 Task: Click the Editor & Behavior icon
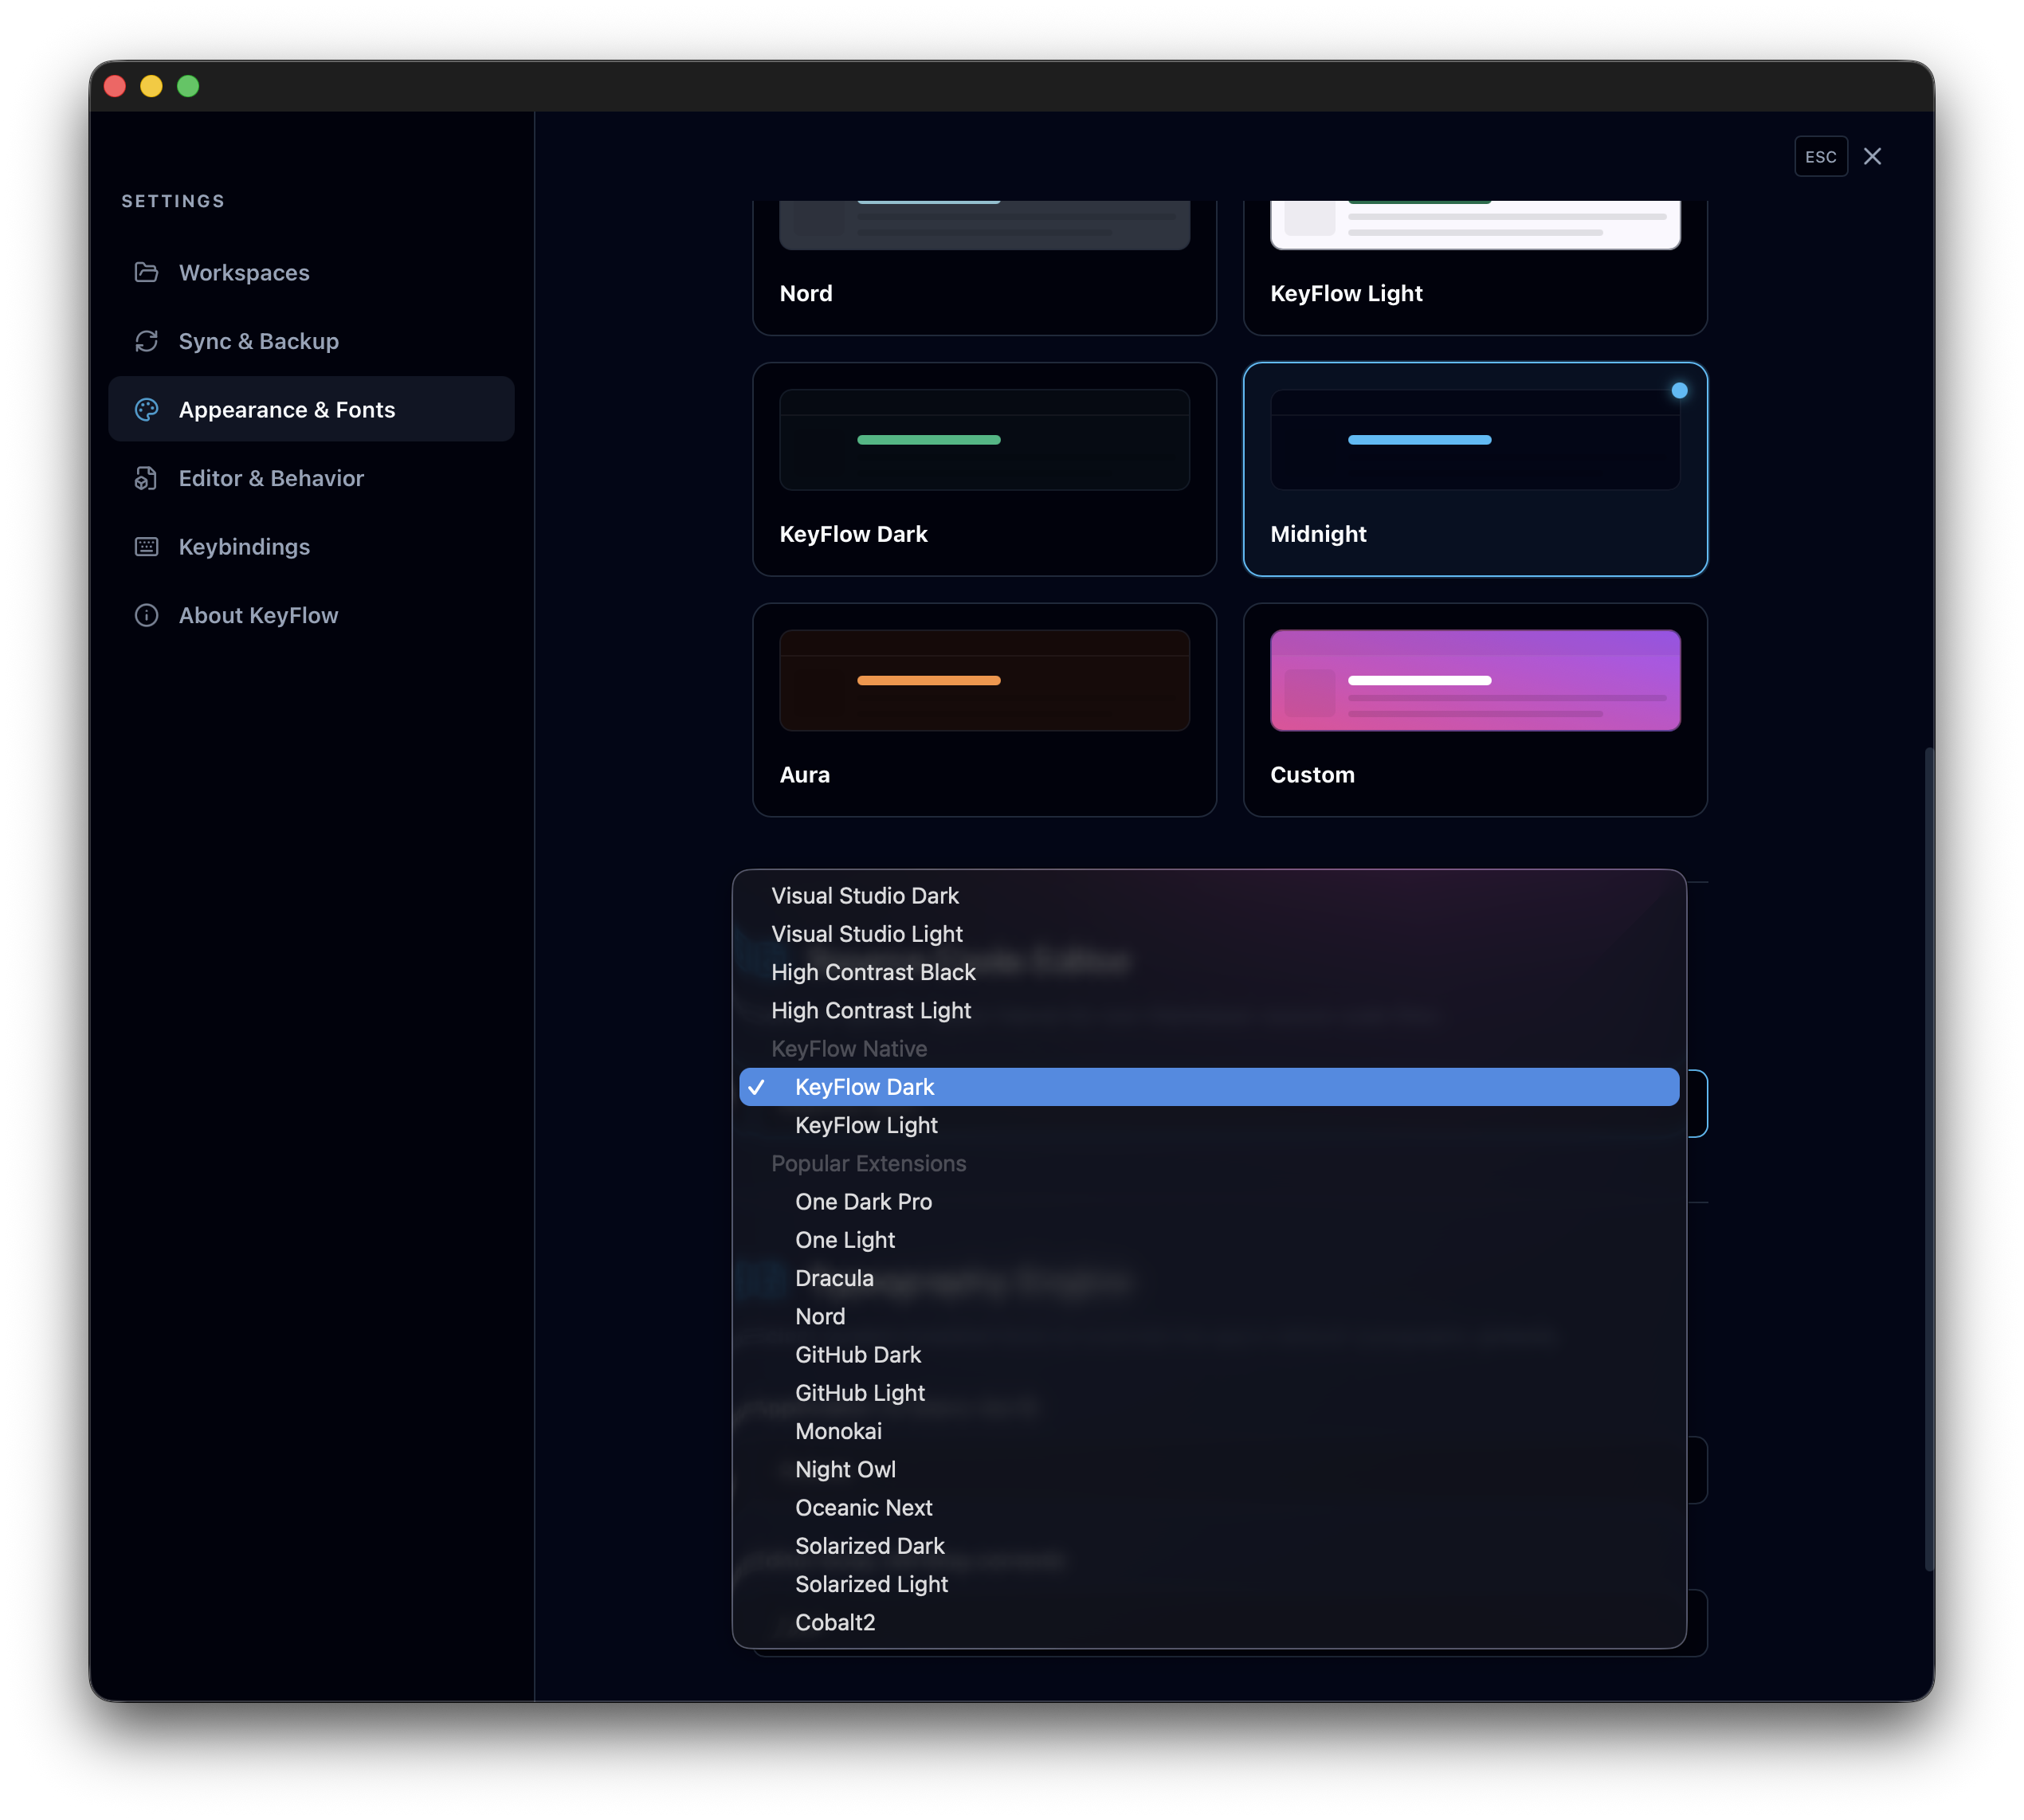[x=147, y=478]
